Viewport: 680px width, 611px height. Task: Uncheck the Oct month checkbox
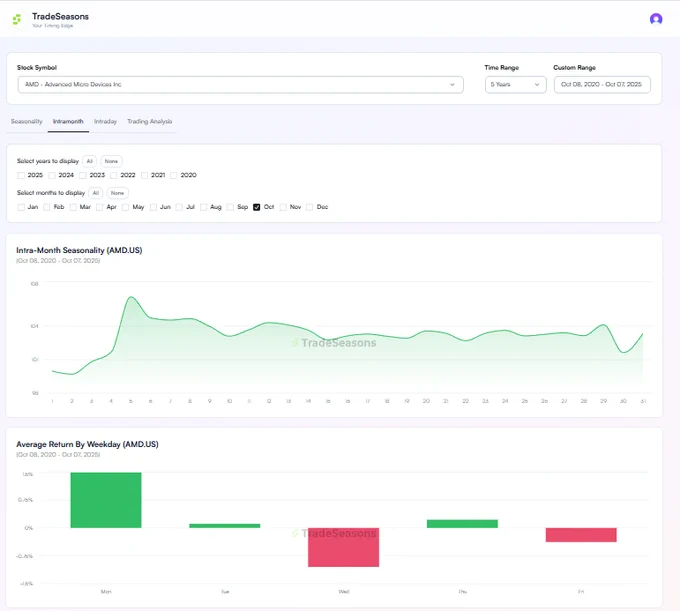(x=257, y=207)
